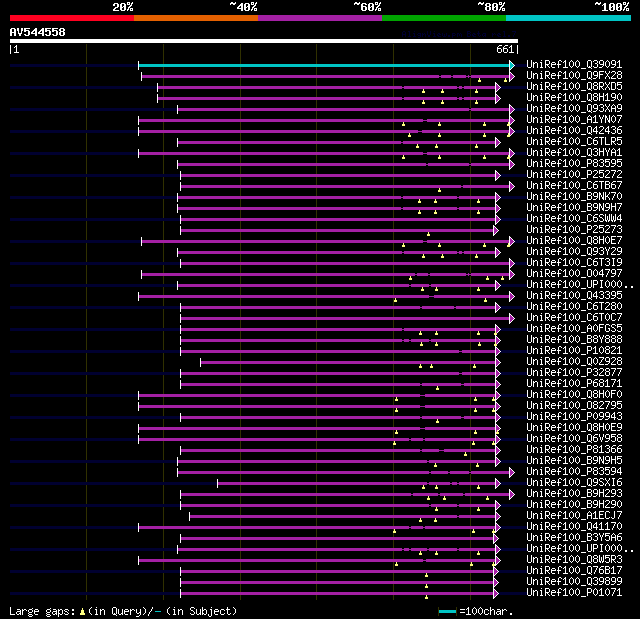This screenshot has height=619, width=640.
Task: Click the purple ~60% segment of identity scale
Action: [x=320, y=18]
